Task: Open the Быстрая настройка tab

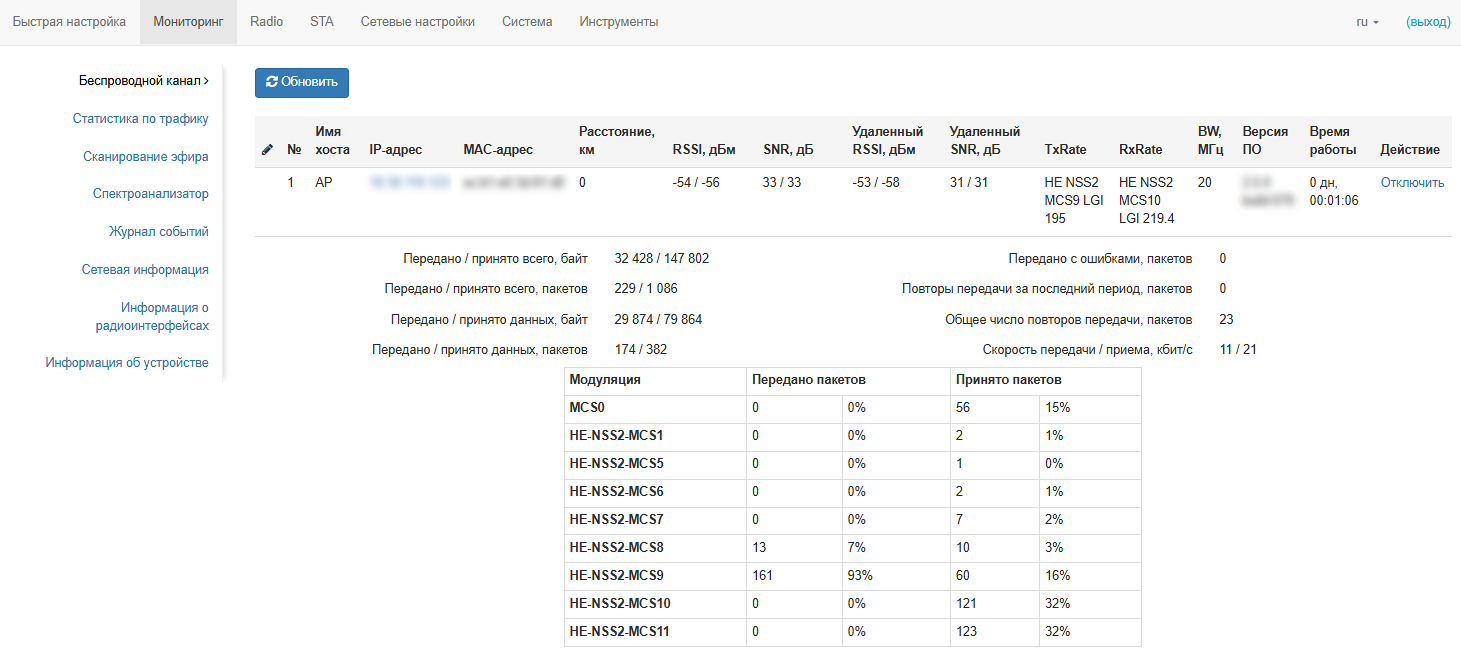Action: (x=69, y=22)
